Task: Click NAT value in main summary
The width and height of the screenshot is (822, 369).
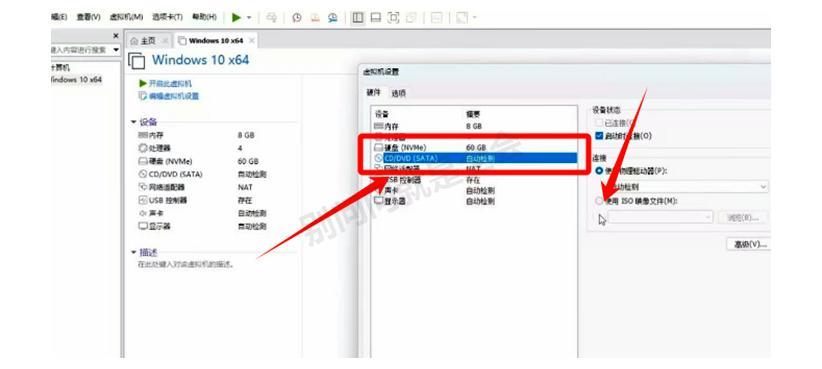Action: coord(245,187)
